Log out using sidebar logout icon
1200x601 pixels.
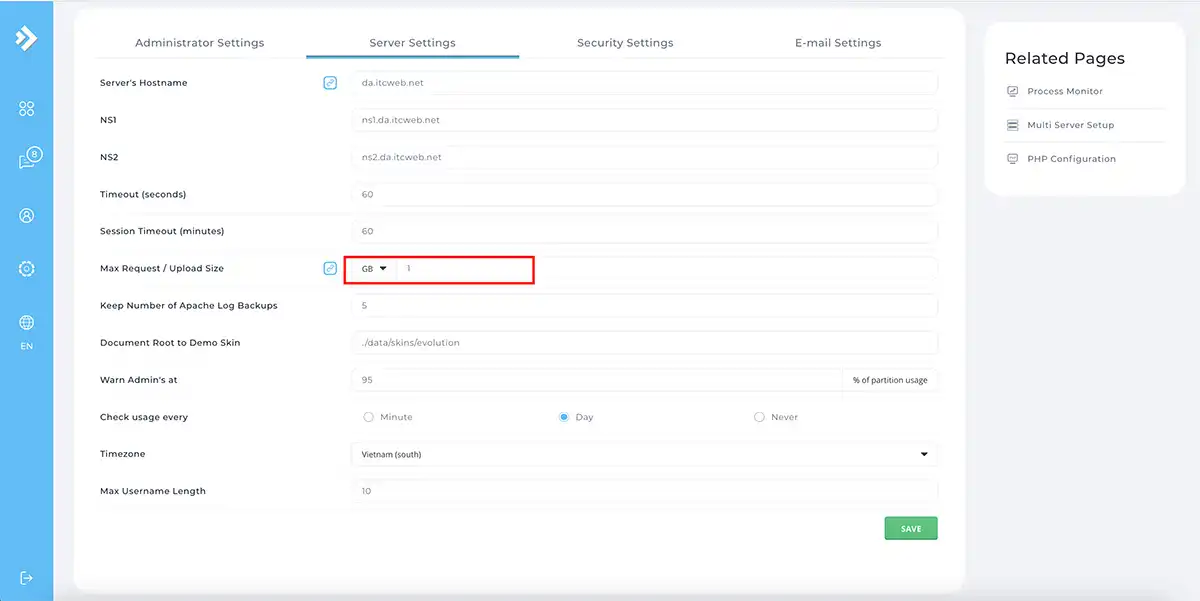[26, 578]
